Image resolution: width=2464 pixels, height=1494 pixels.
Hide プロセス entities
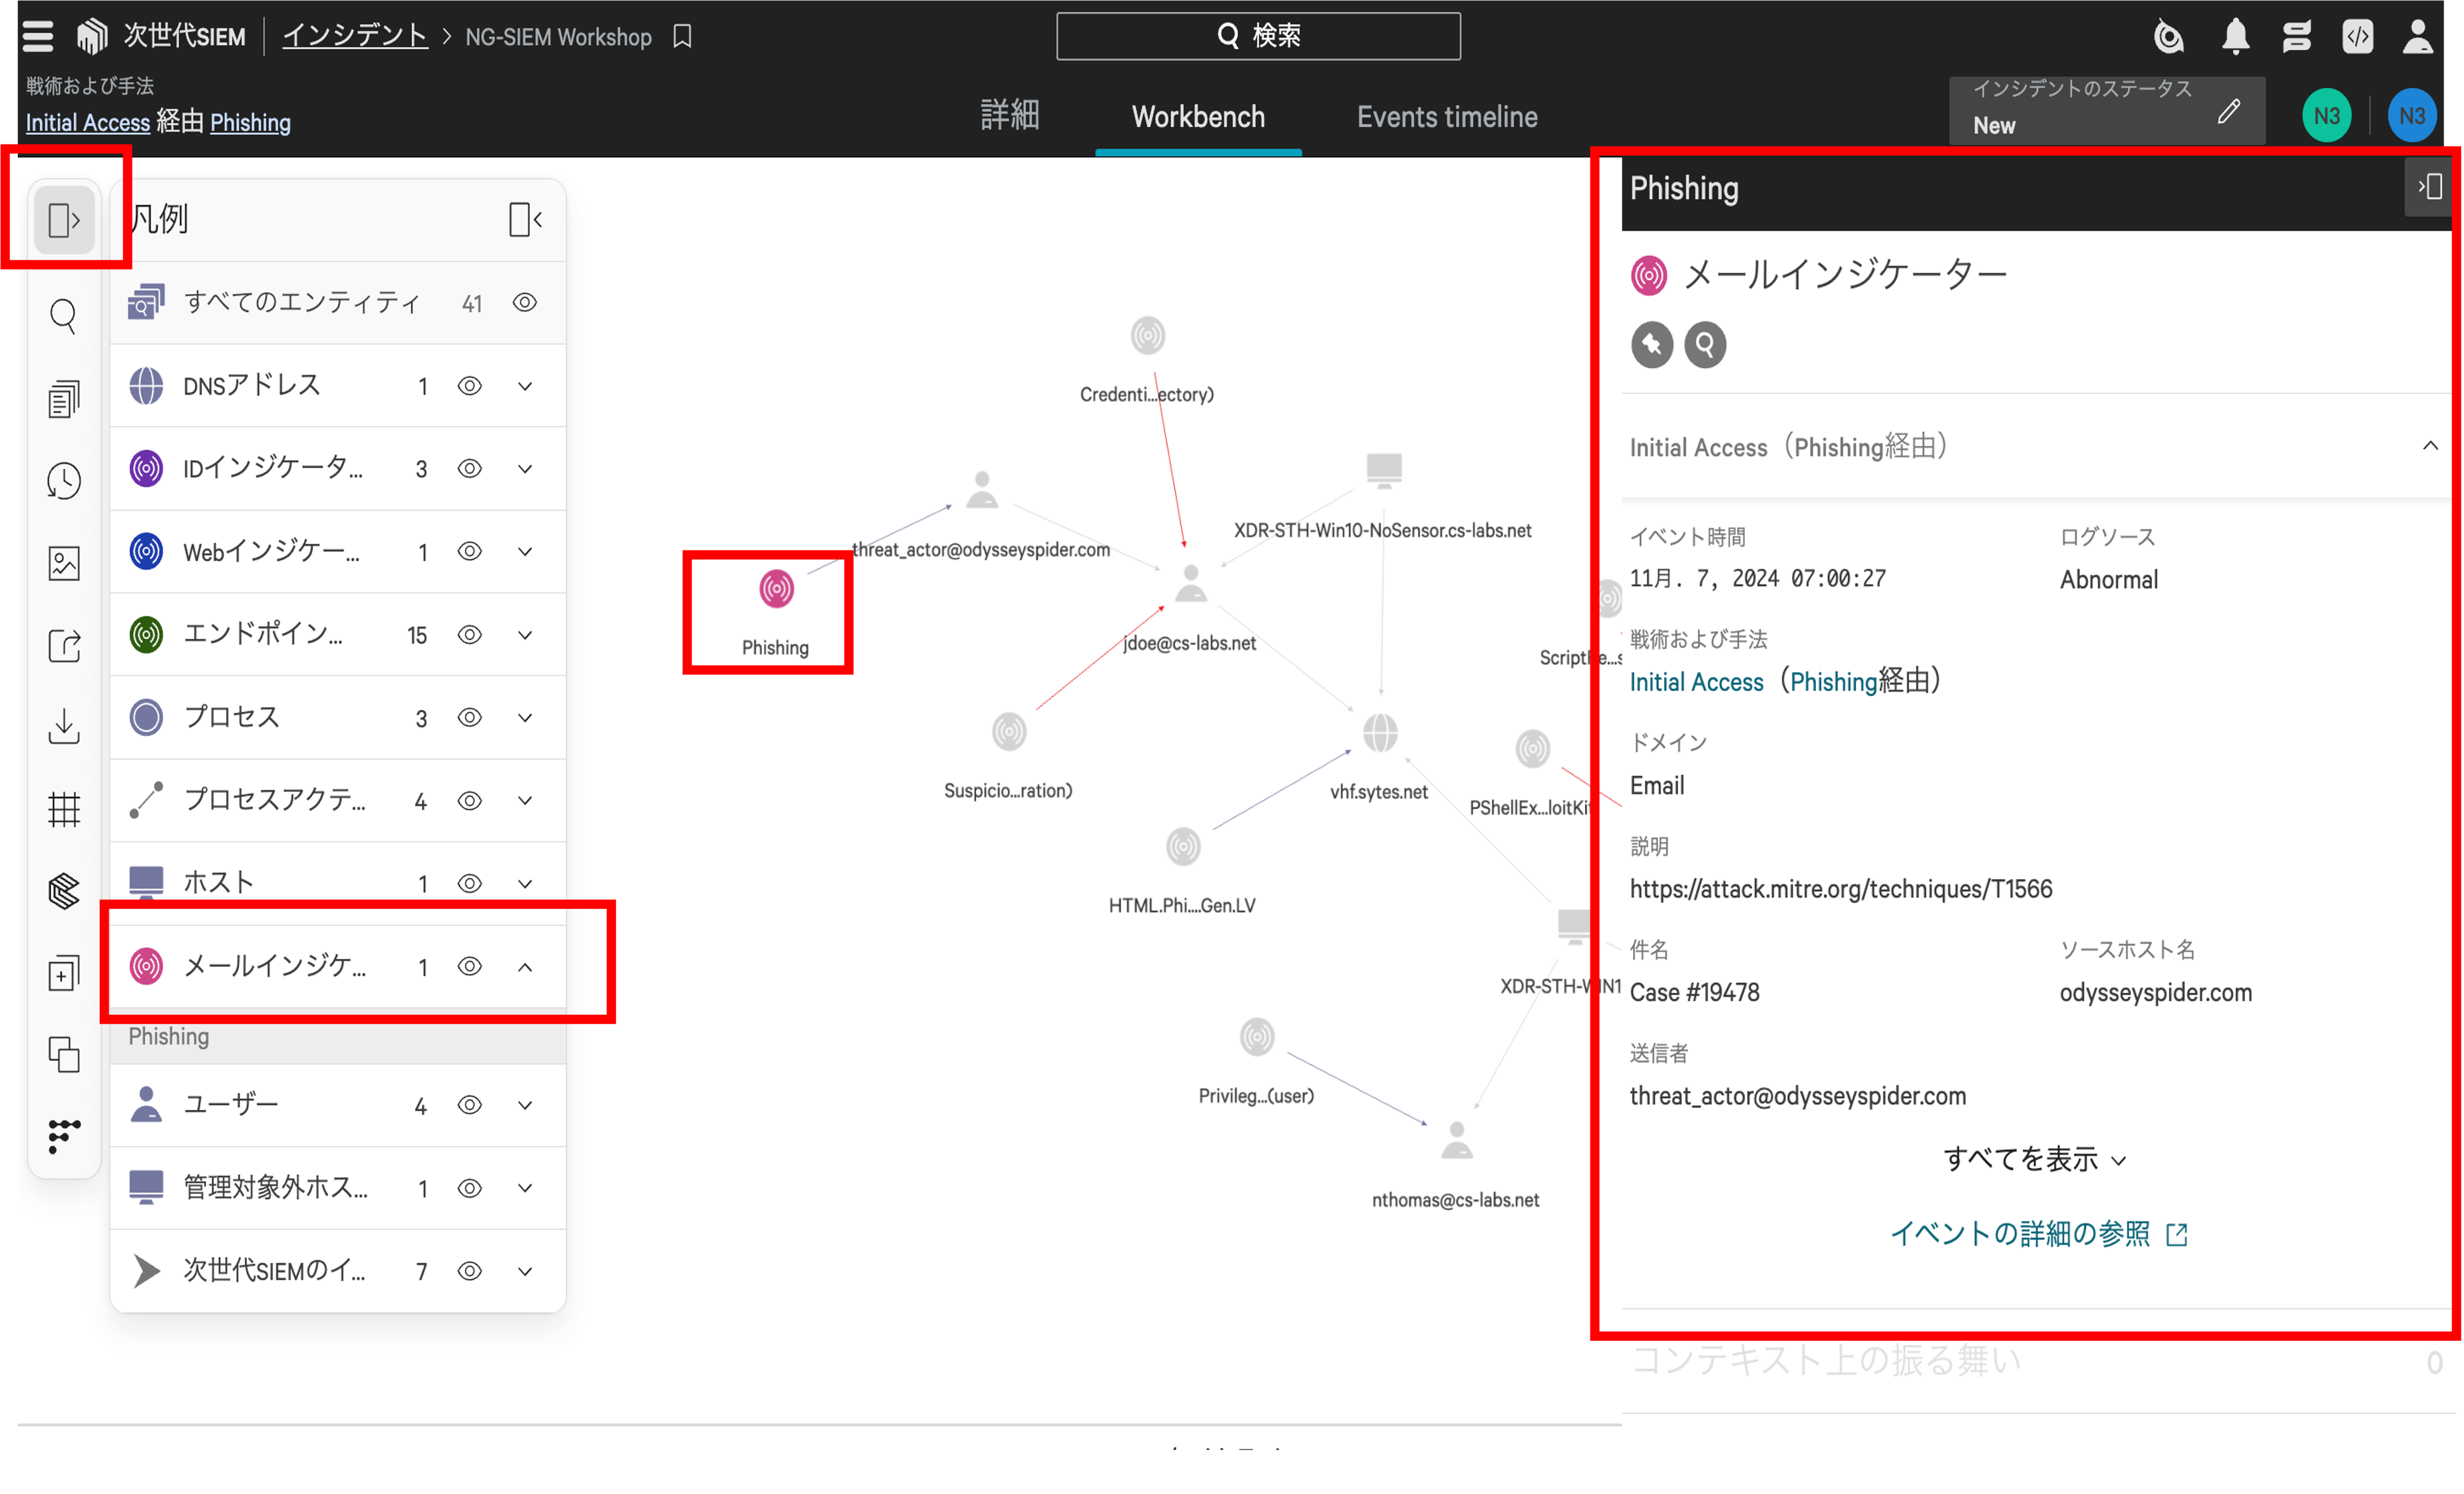(x=470, y=718)
